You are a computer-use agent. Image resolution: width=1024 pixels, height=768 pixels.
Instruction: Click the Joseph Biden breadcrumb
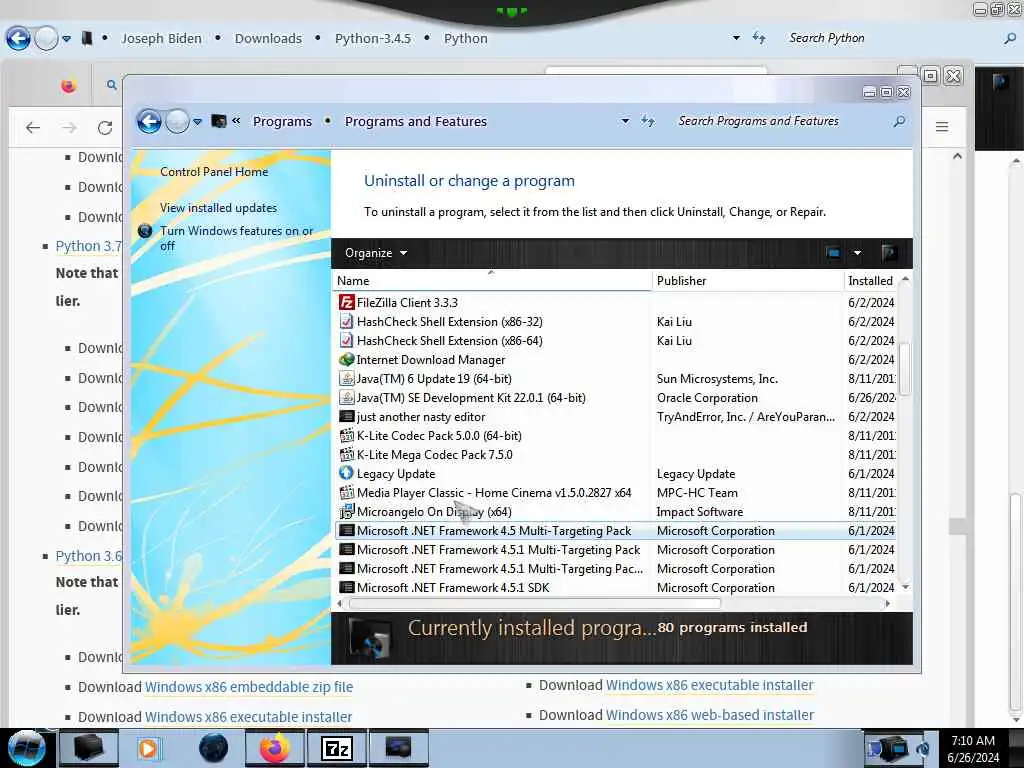point(161,39)
